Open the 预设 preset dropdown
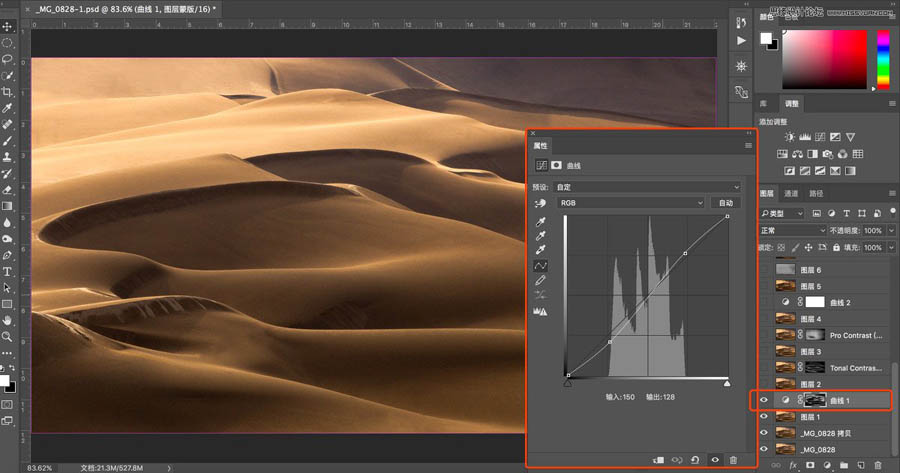This screenshot has height=473, width=900. [x=648, y=187]
